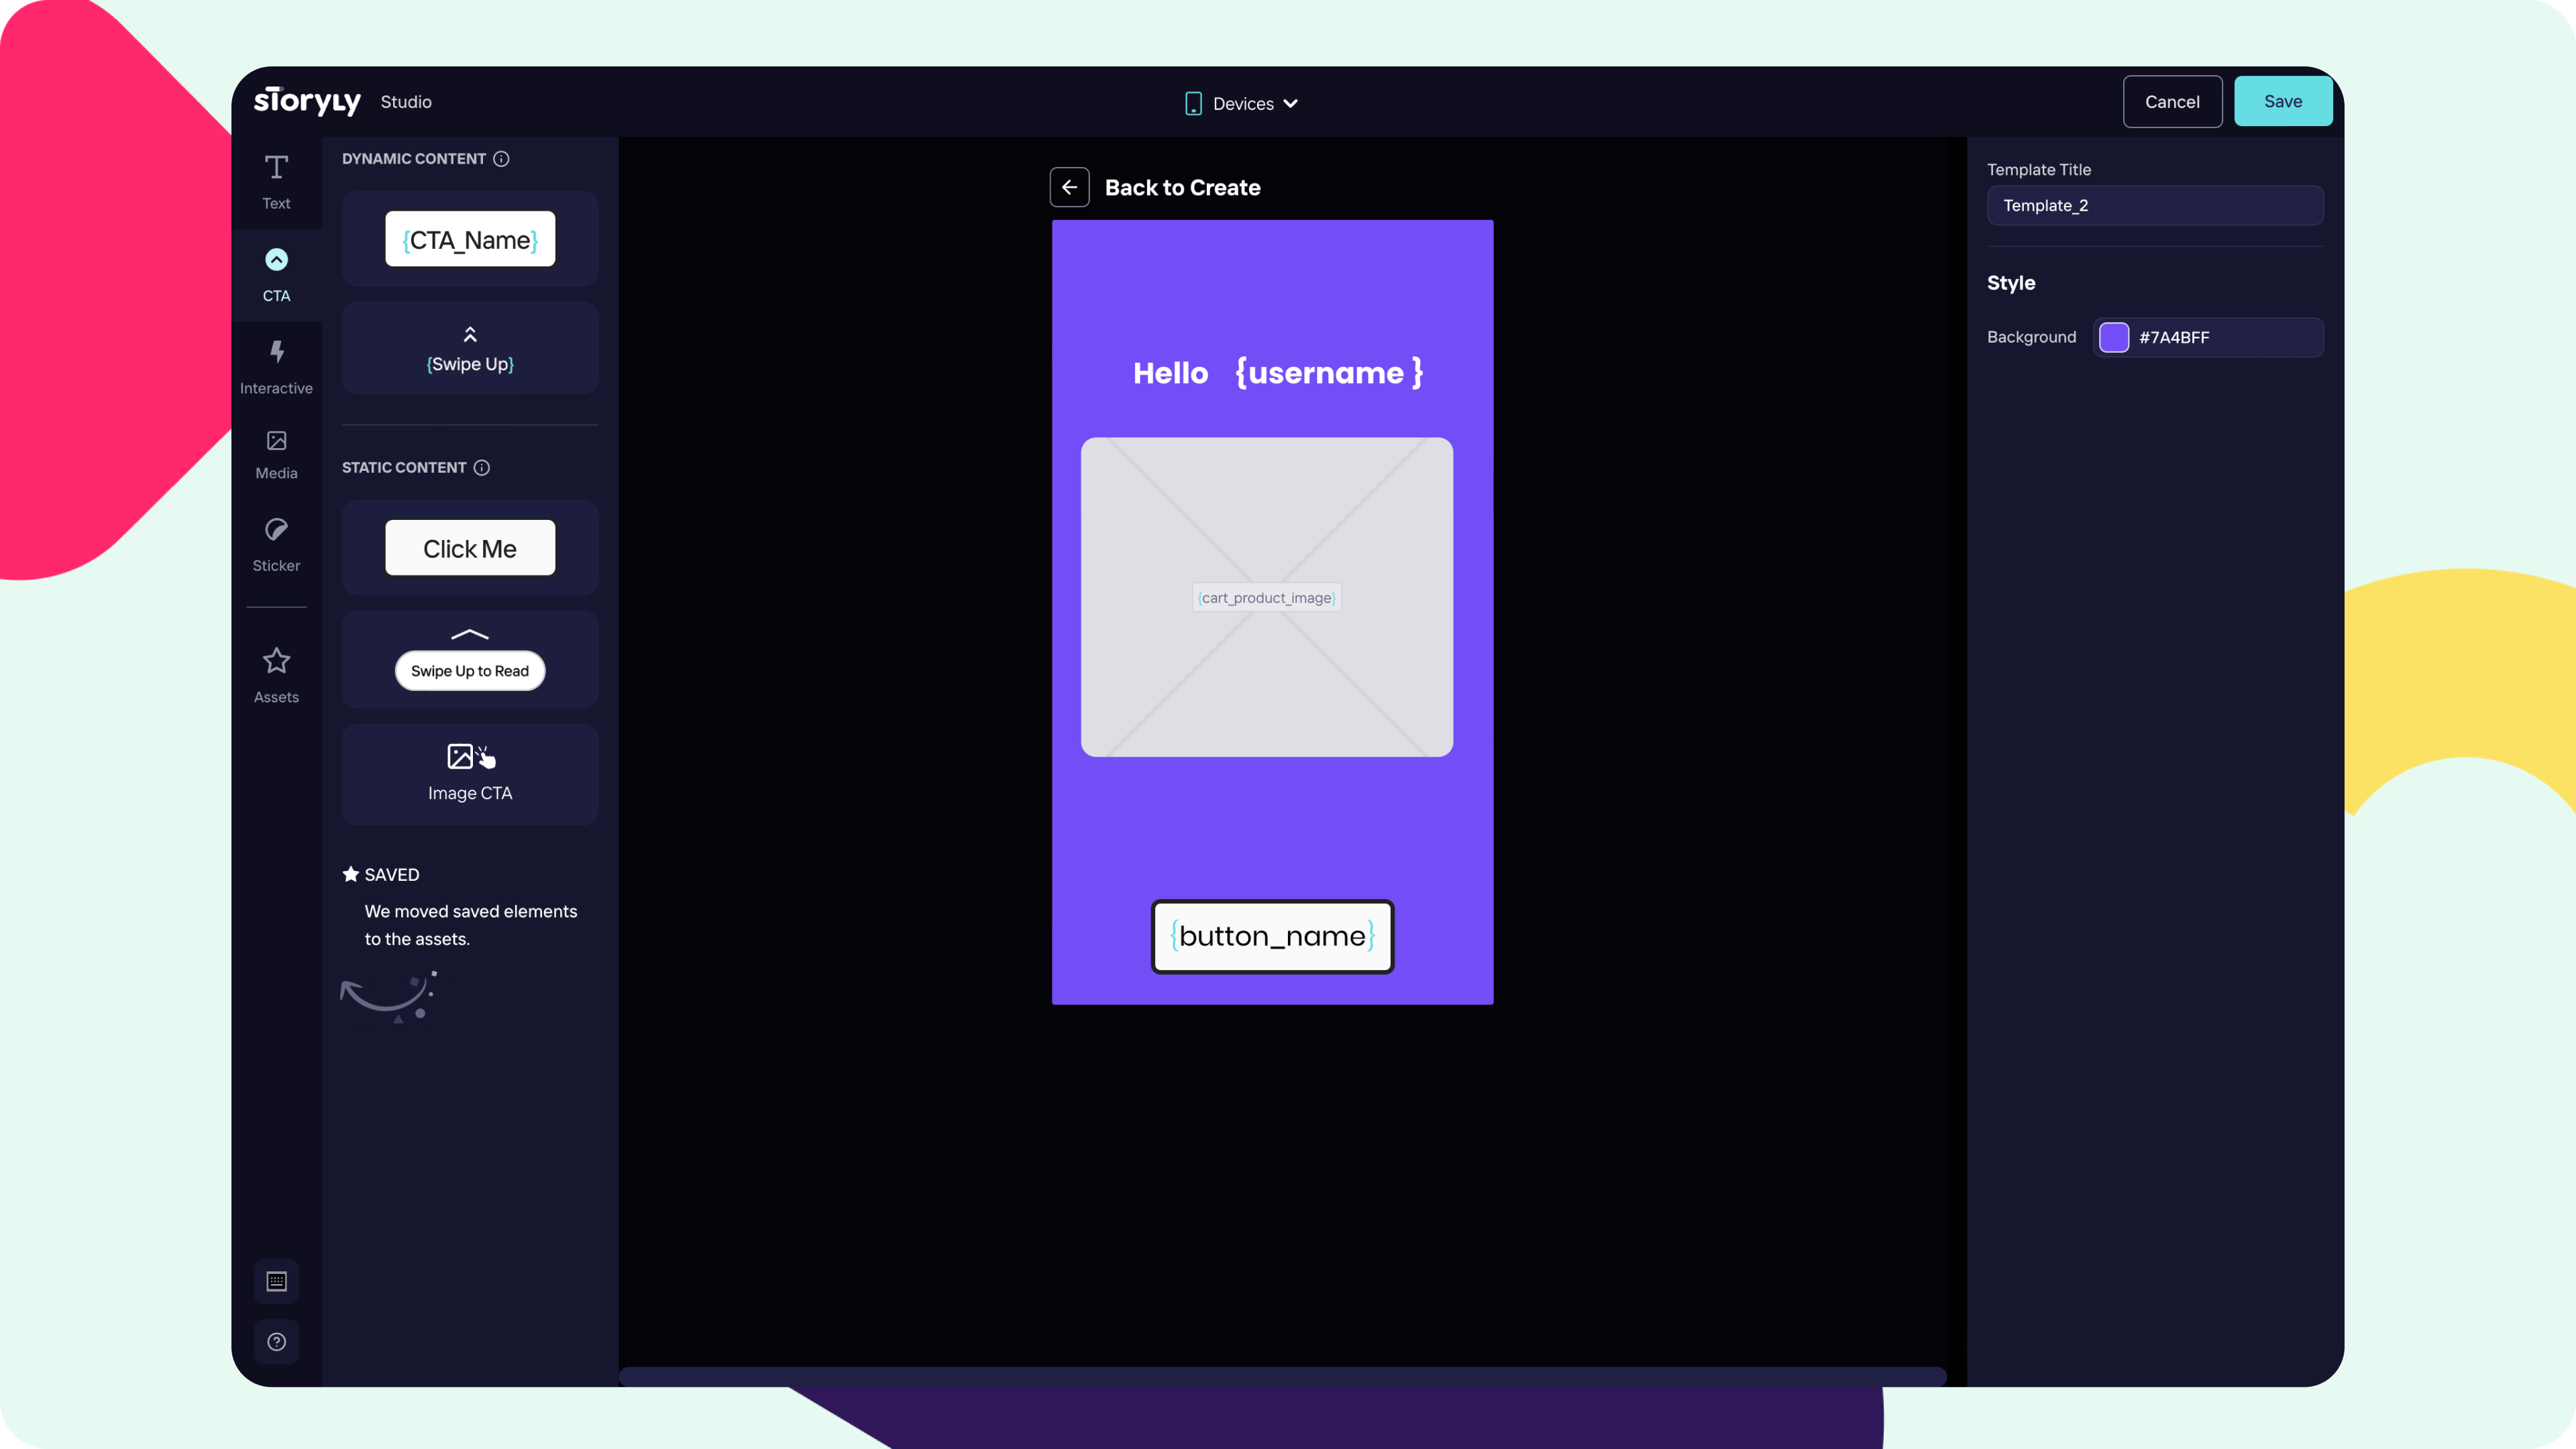Expand the Devices dropdown
The height and width of the screenshot is (1449, 2576).
click(1241, 103)
